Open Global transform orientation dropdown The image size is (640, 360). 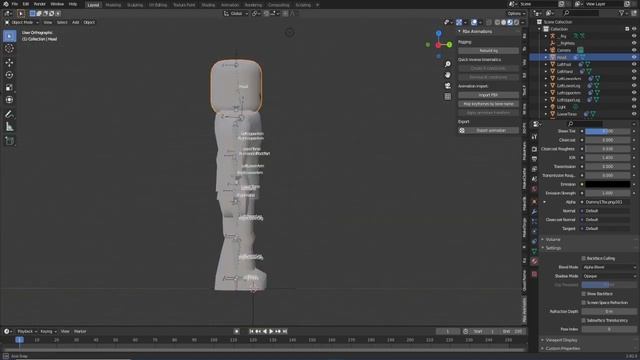(236, 13)
